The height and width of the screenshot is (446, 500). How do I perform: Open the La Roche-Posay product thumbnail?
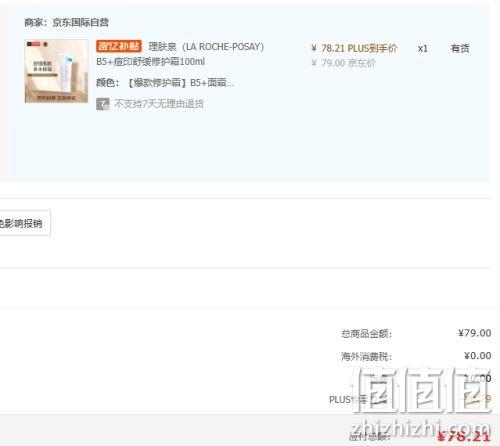coord(56,71)
